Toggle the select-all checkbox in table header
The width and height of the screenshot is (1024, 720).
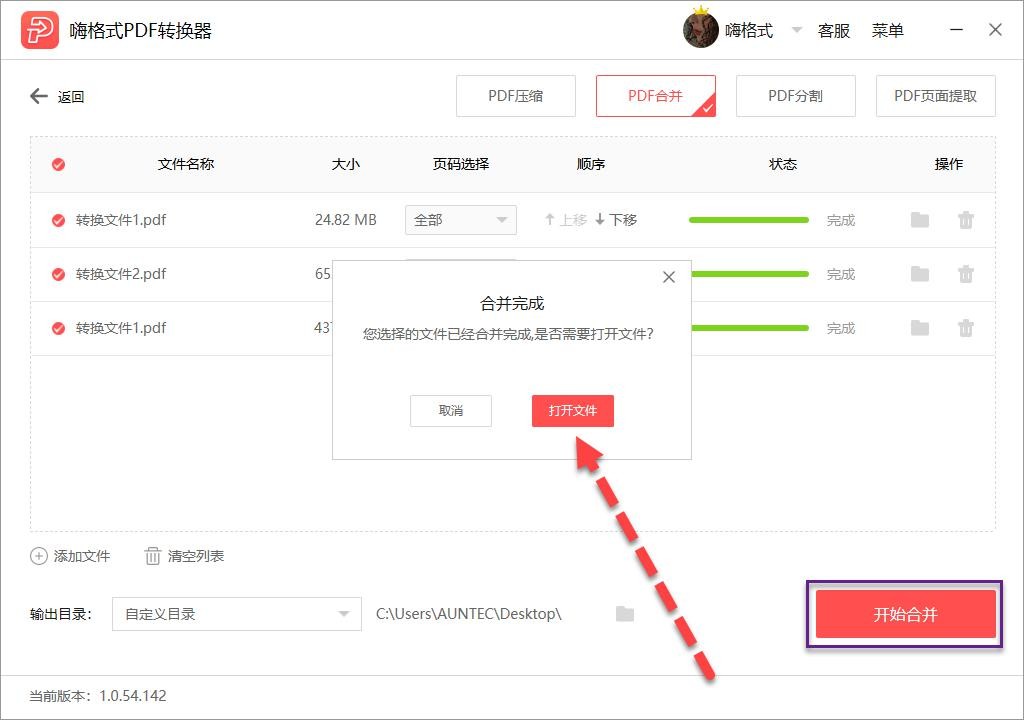click(58, 165)
